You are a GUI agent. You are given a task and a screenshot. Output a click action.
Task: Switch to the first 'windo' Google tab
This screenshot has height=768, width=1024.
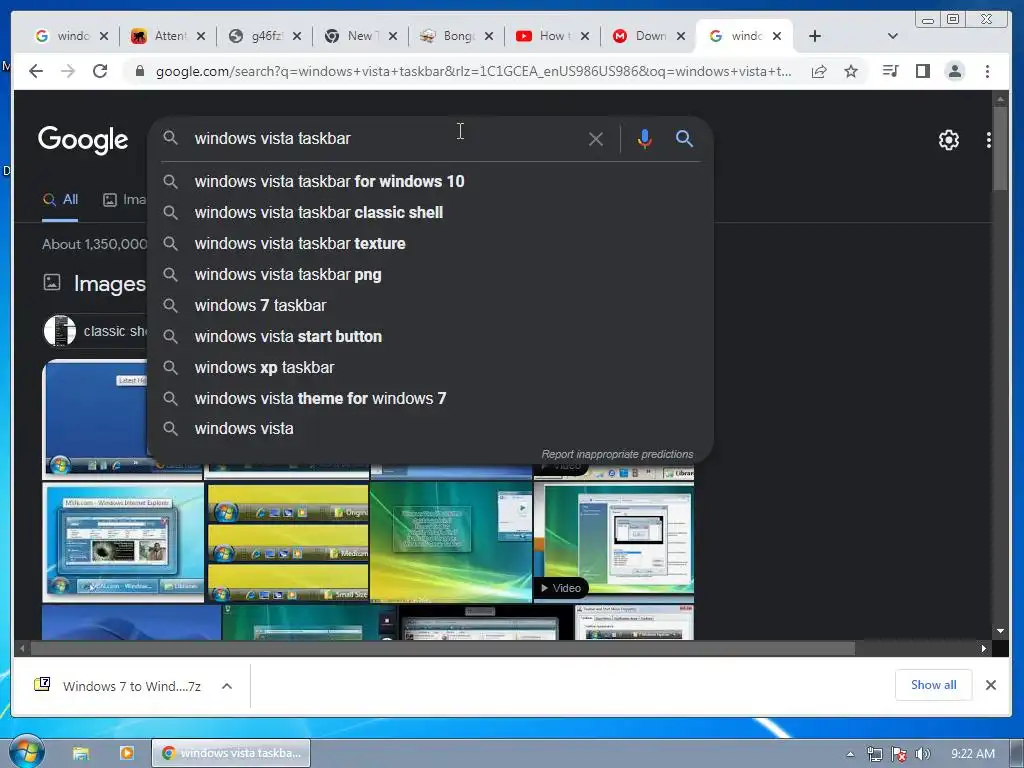[x=72, y=36]
